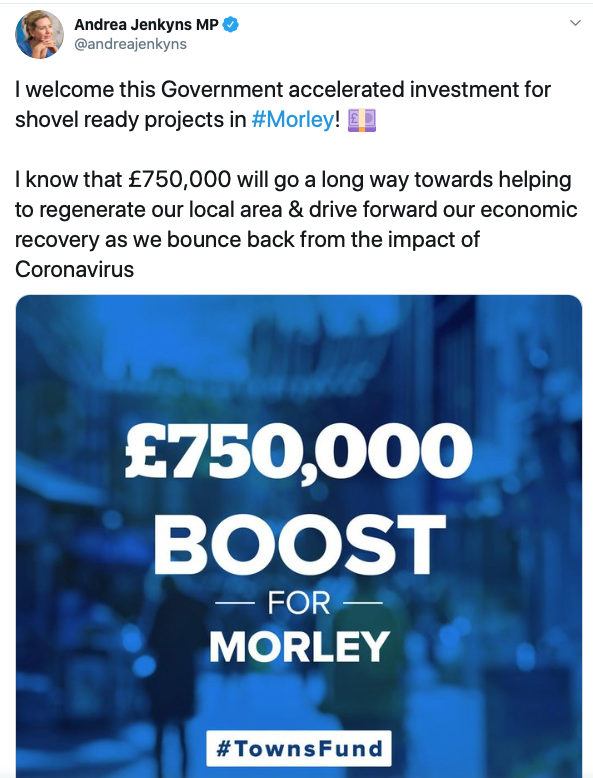Click the @andreajenkyns handle
Image resolution: width=593 pixels, height=778 pixels.
[x=130, y=44]
